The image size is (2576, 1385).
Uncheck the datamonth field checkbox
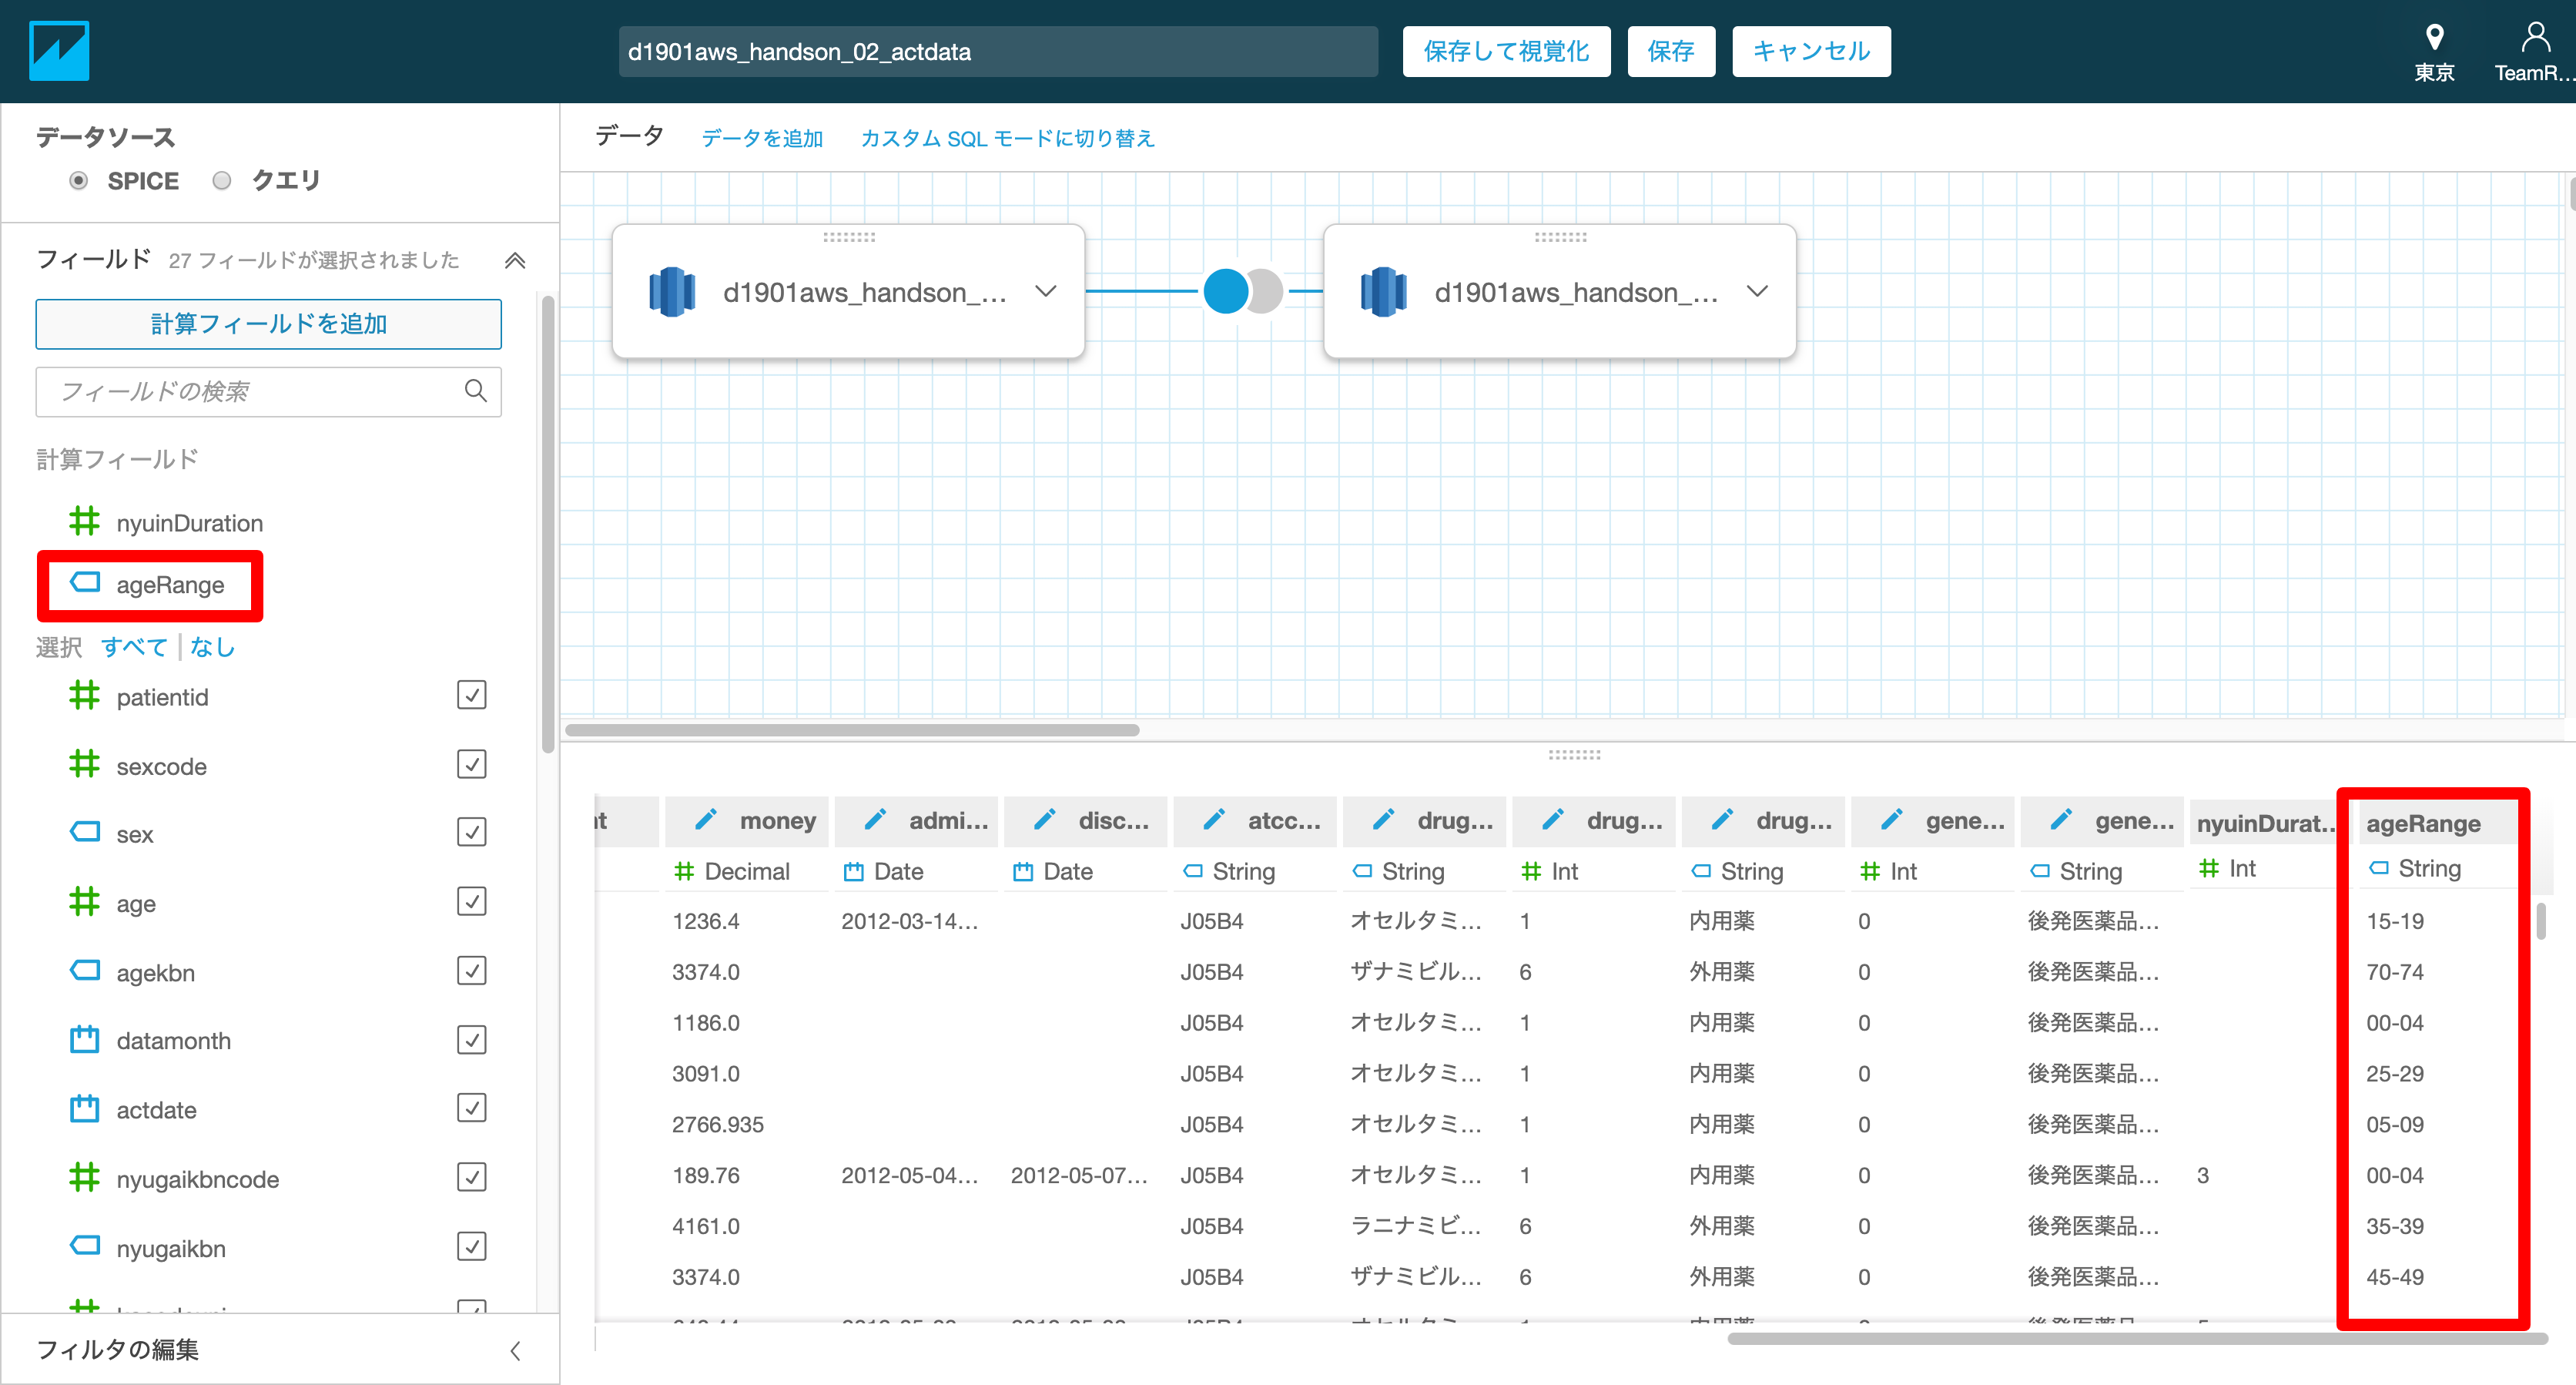(x=471, y=1039)
